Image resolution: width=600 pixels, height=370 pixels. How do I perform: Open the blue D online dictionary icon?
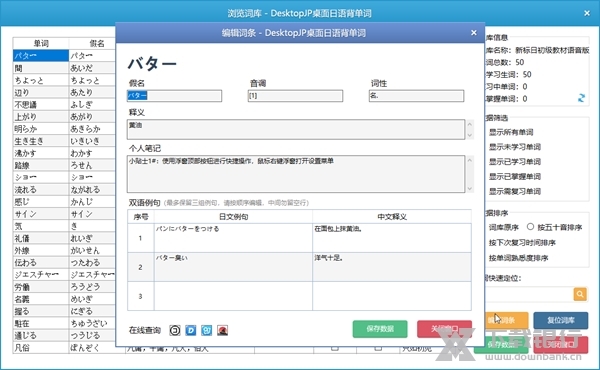point(191,330)
